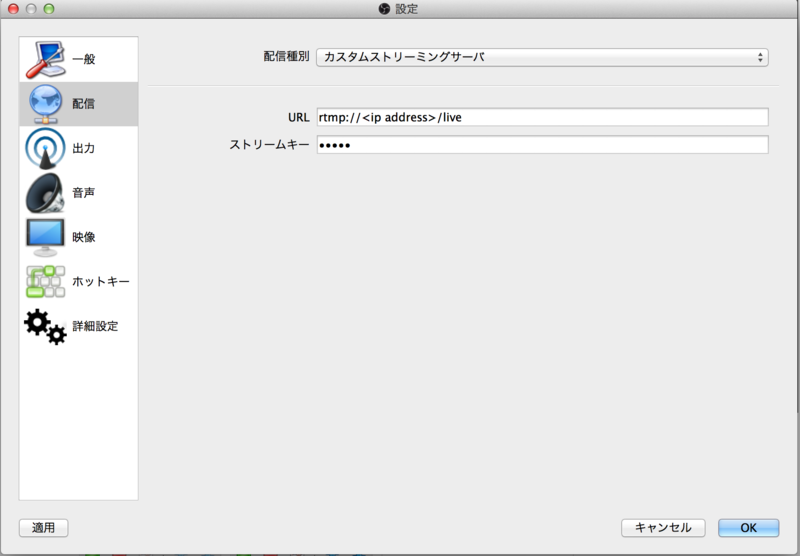Viewport: 800px width, 556px height.
Task: Select the ホットキー label in sidebar
Action: 101,282
